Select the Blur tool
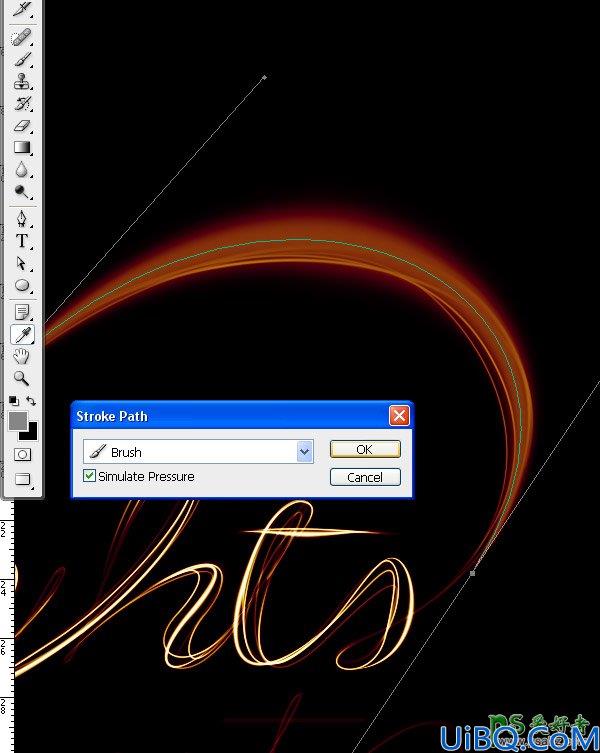This screenshot has height=753, width=600. 22,170
